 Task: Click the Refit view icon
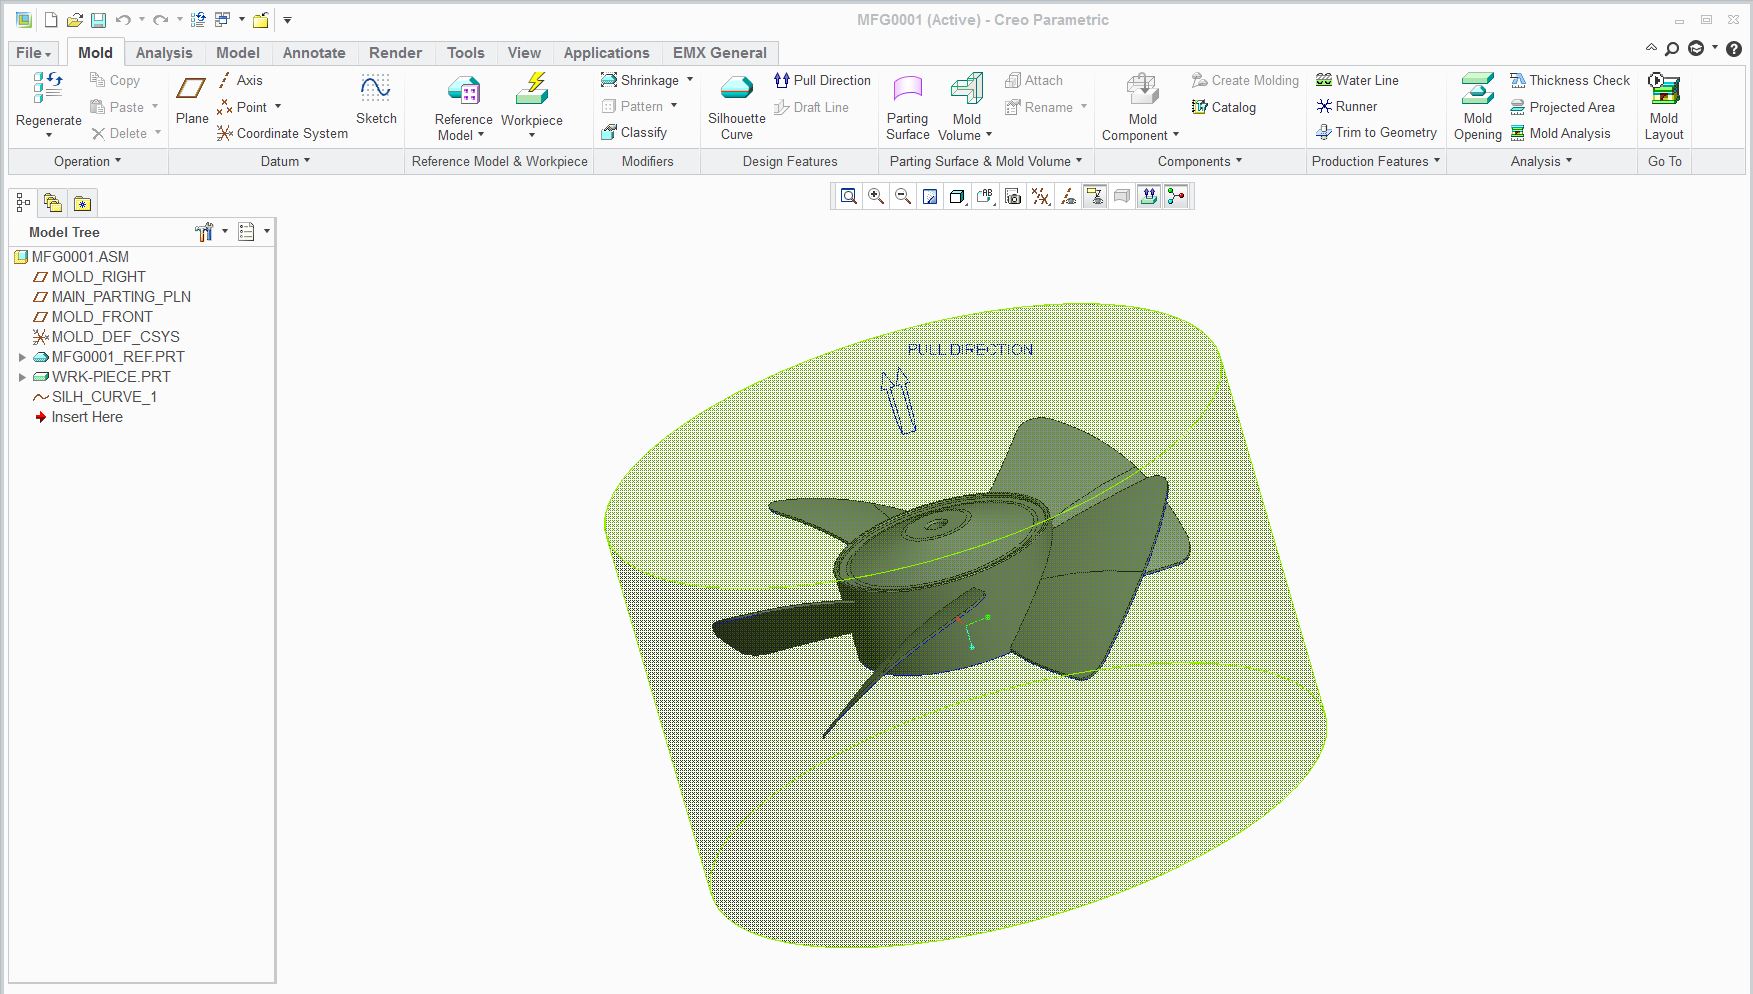point(848,197)
